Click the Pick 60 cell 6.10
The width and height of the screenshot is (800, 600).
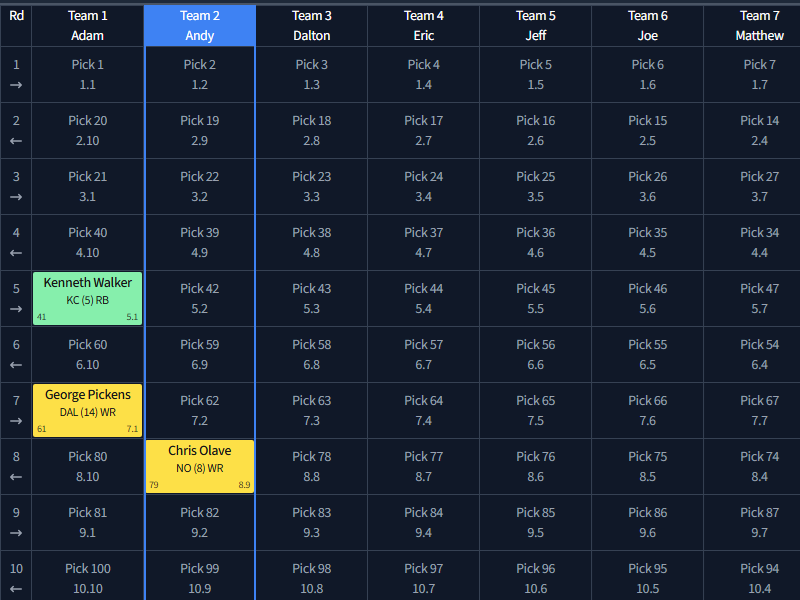tap(88, 355)
